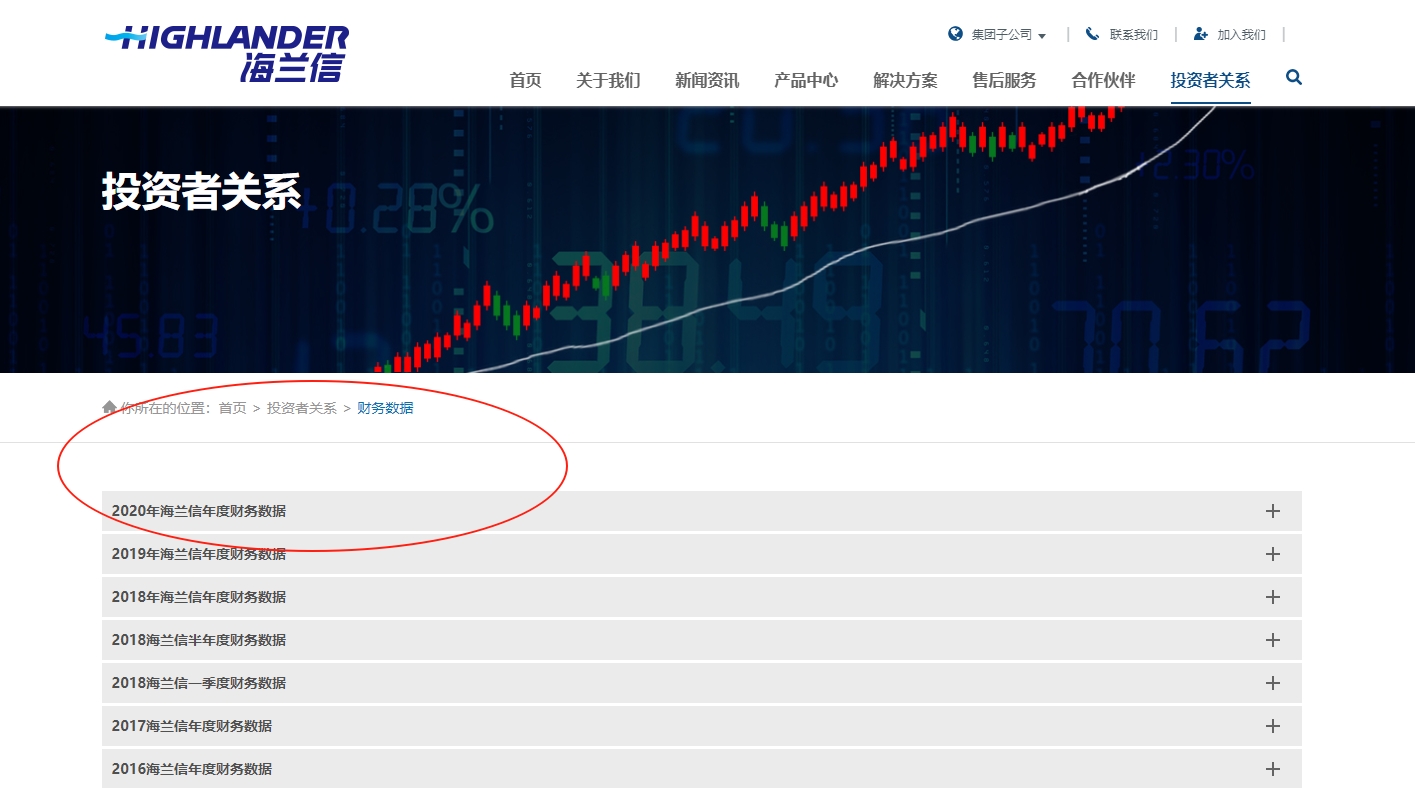Expand 2017海兰信年度财务数据 plus icon
Screen dimensions: 1415x788
1273,726
